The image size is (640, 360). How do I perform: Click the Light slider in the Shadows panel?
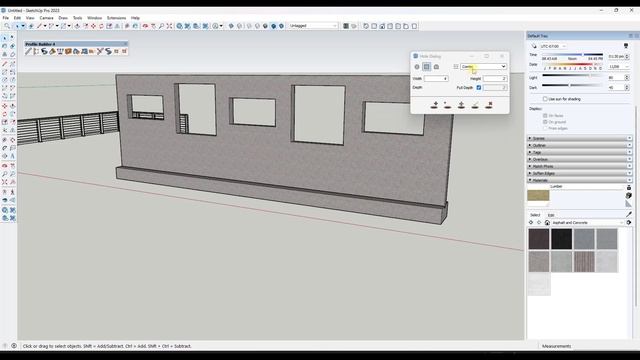572,76
